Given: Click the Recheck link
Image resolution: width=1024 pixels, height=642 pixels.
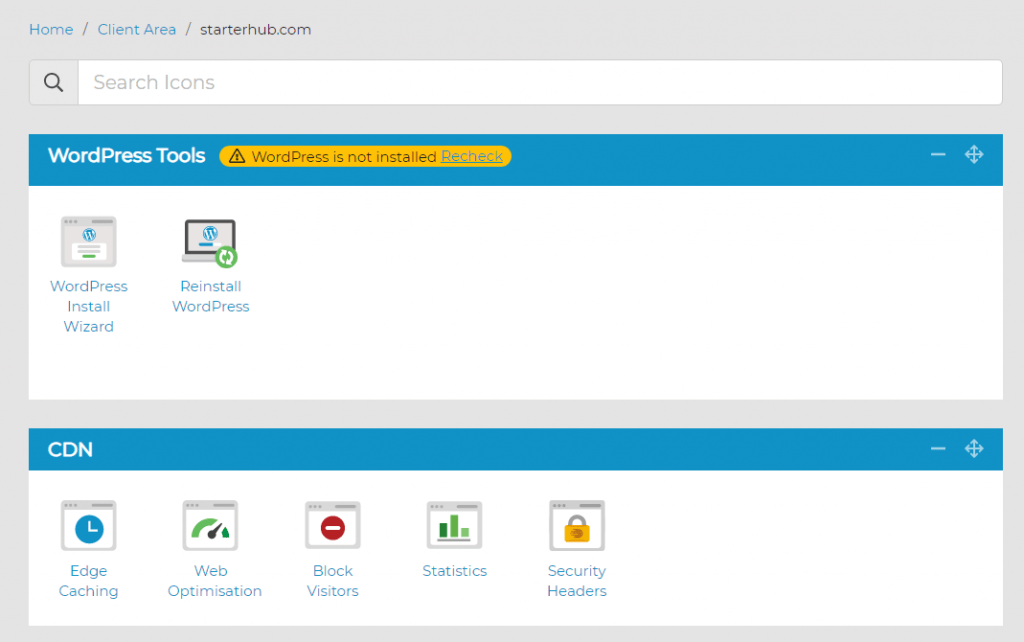Looking at the screenshot, I should [x=472, y=156].
